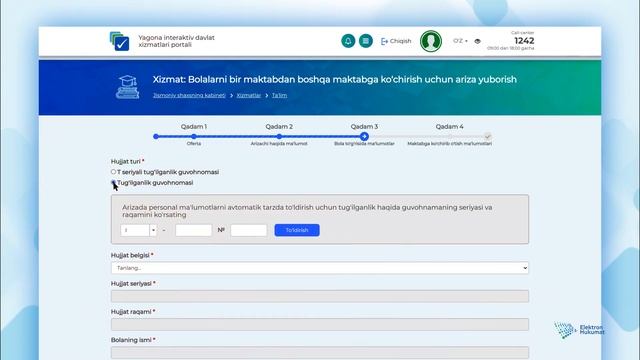The width and height of the screenshot is (640, 360).
Task: Click the Bolaning ismi field
Action: click(x=320, y=352)
